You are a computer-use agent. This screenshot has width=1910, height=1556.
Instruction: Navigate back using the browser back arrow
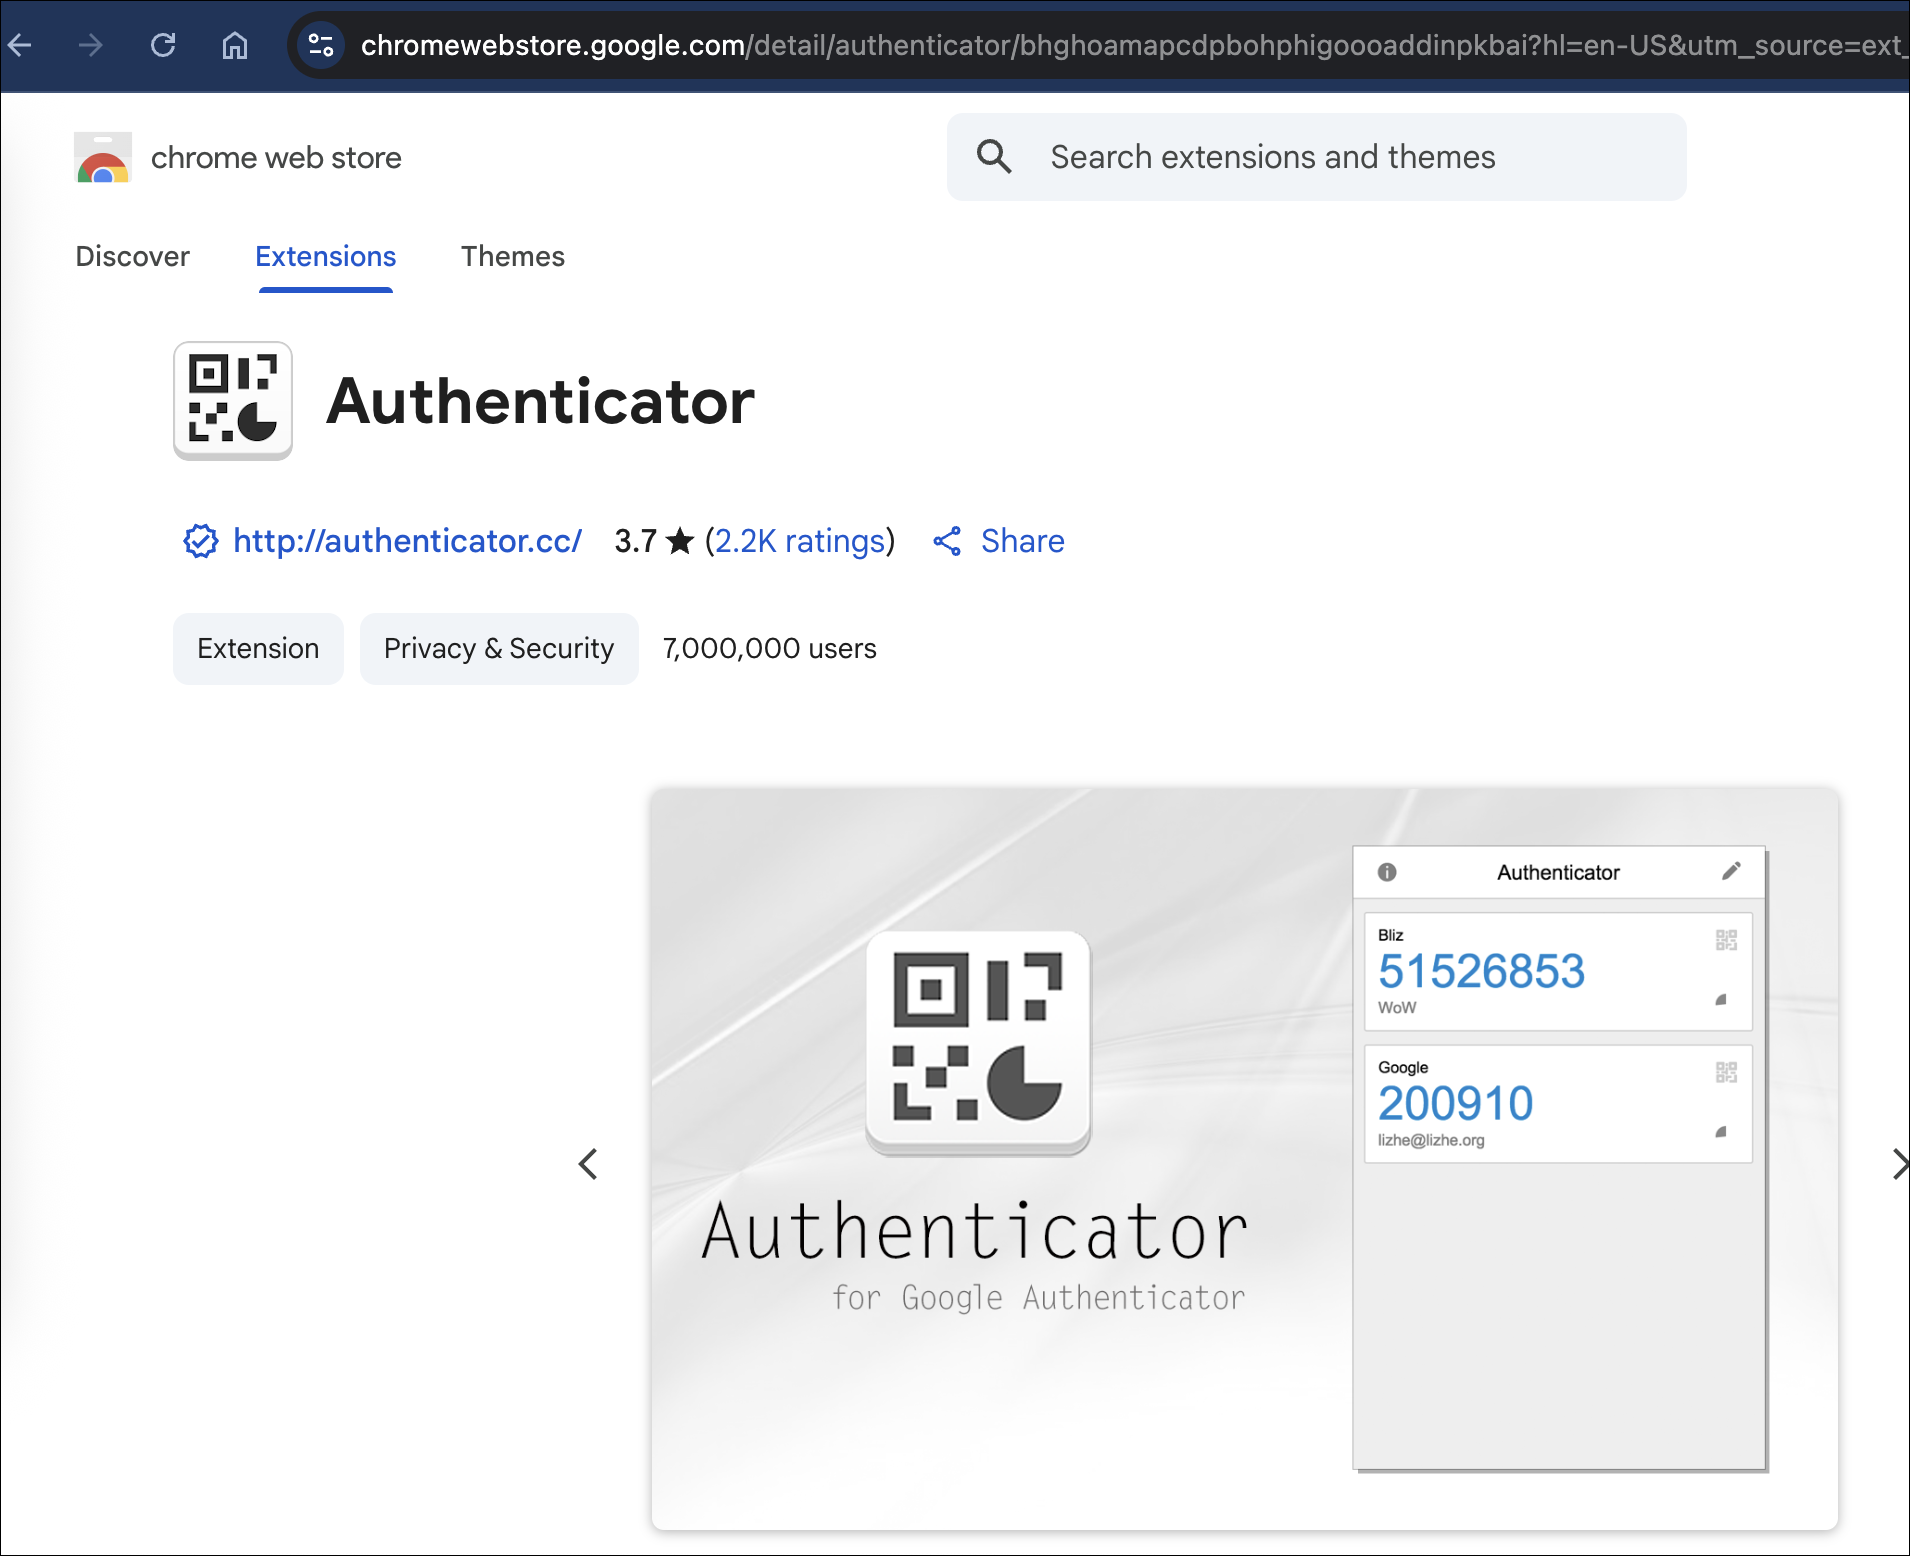pyautogui.click(x=21, y=45)
